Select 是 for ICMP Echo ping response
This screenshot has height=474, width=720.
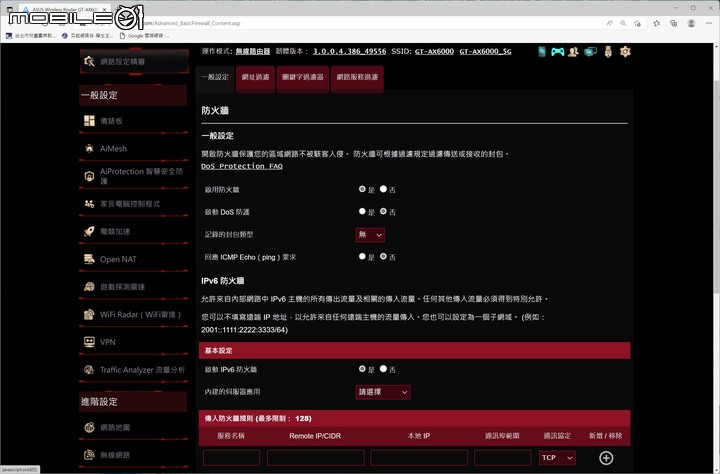(x=362, y=256)
